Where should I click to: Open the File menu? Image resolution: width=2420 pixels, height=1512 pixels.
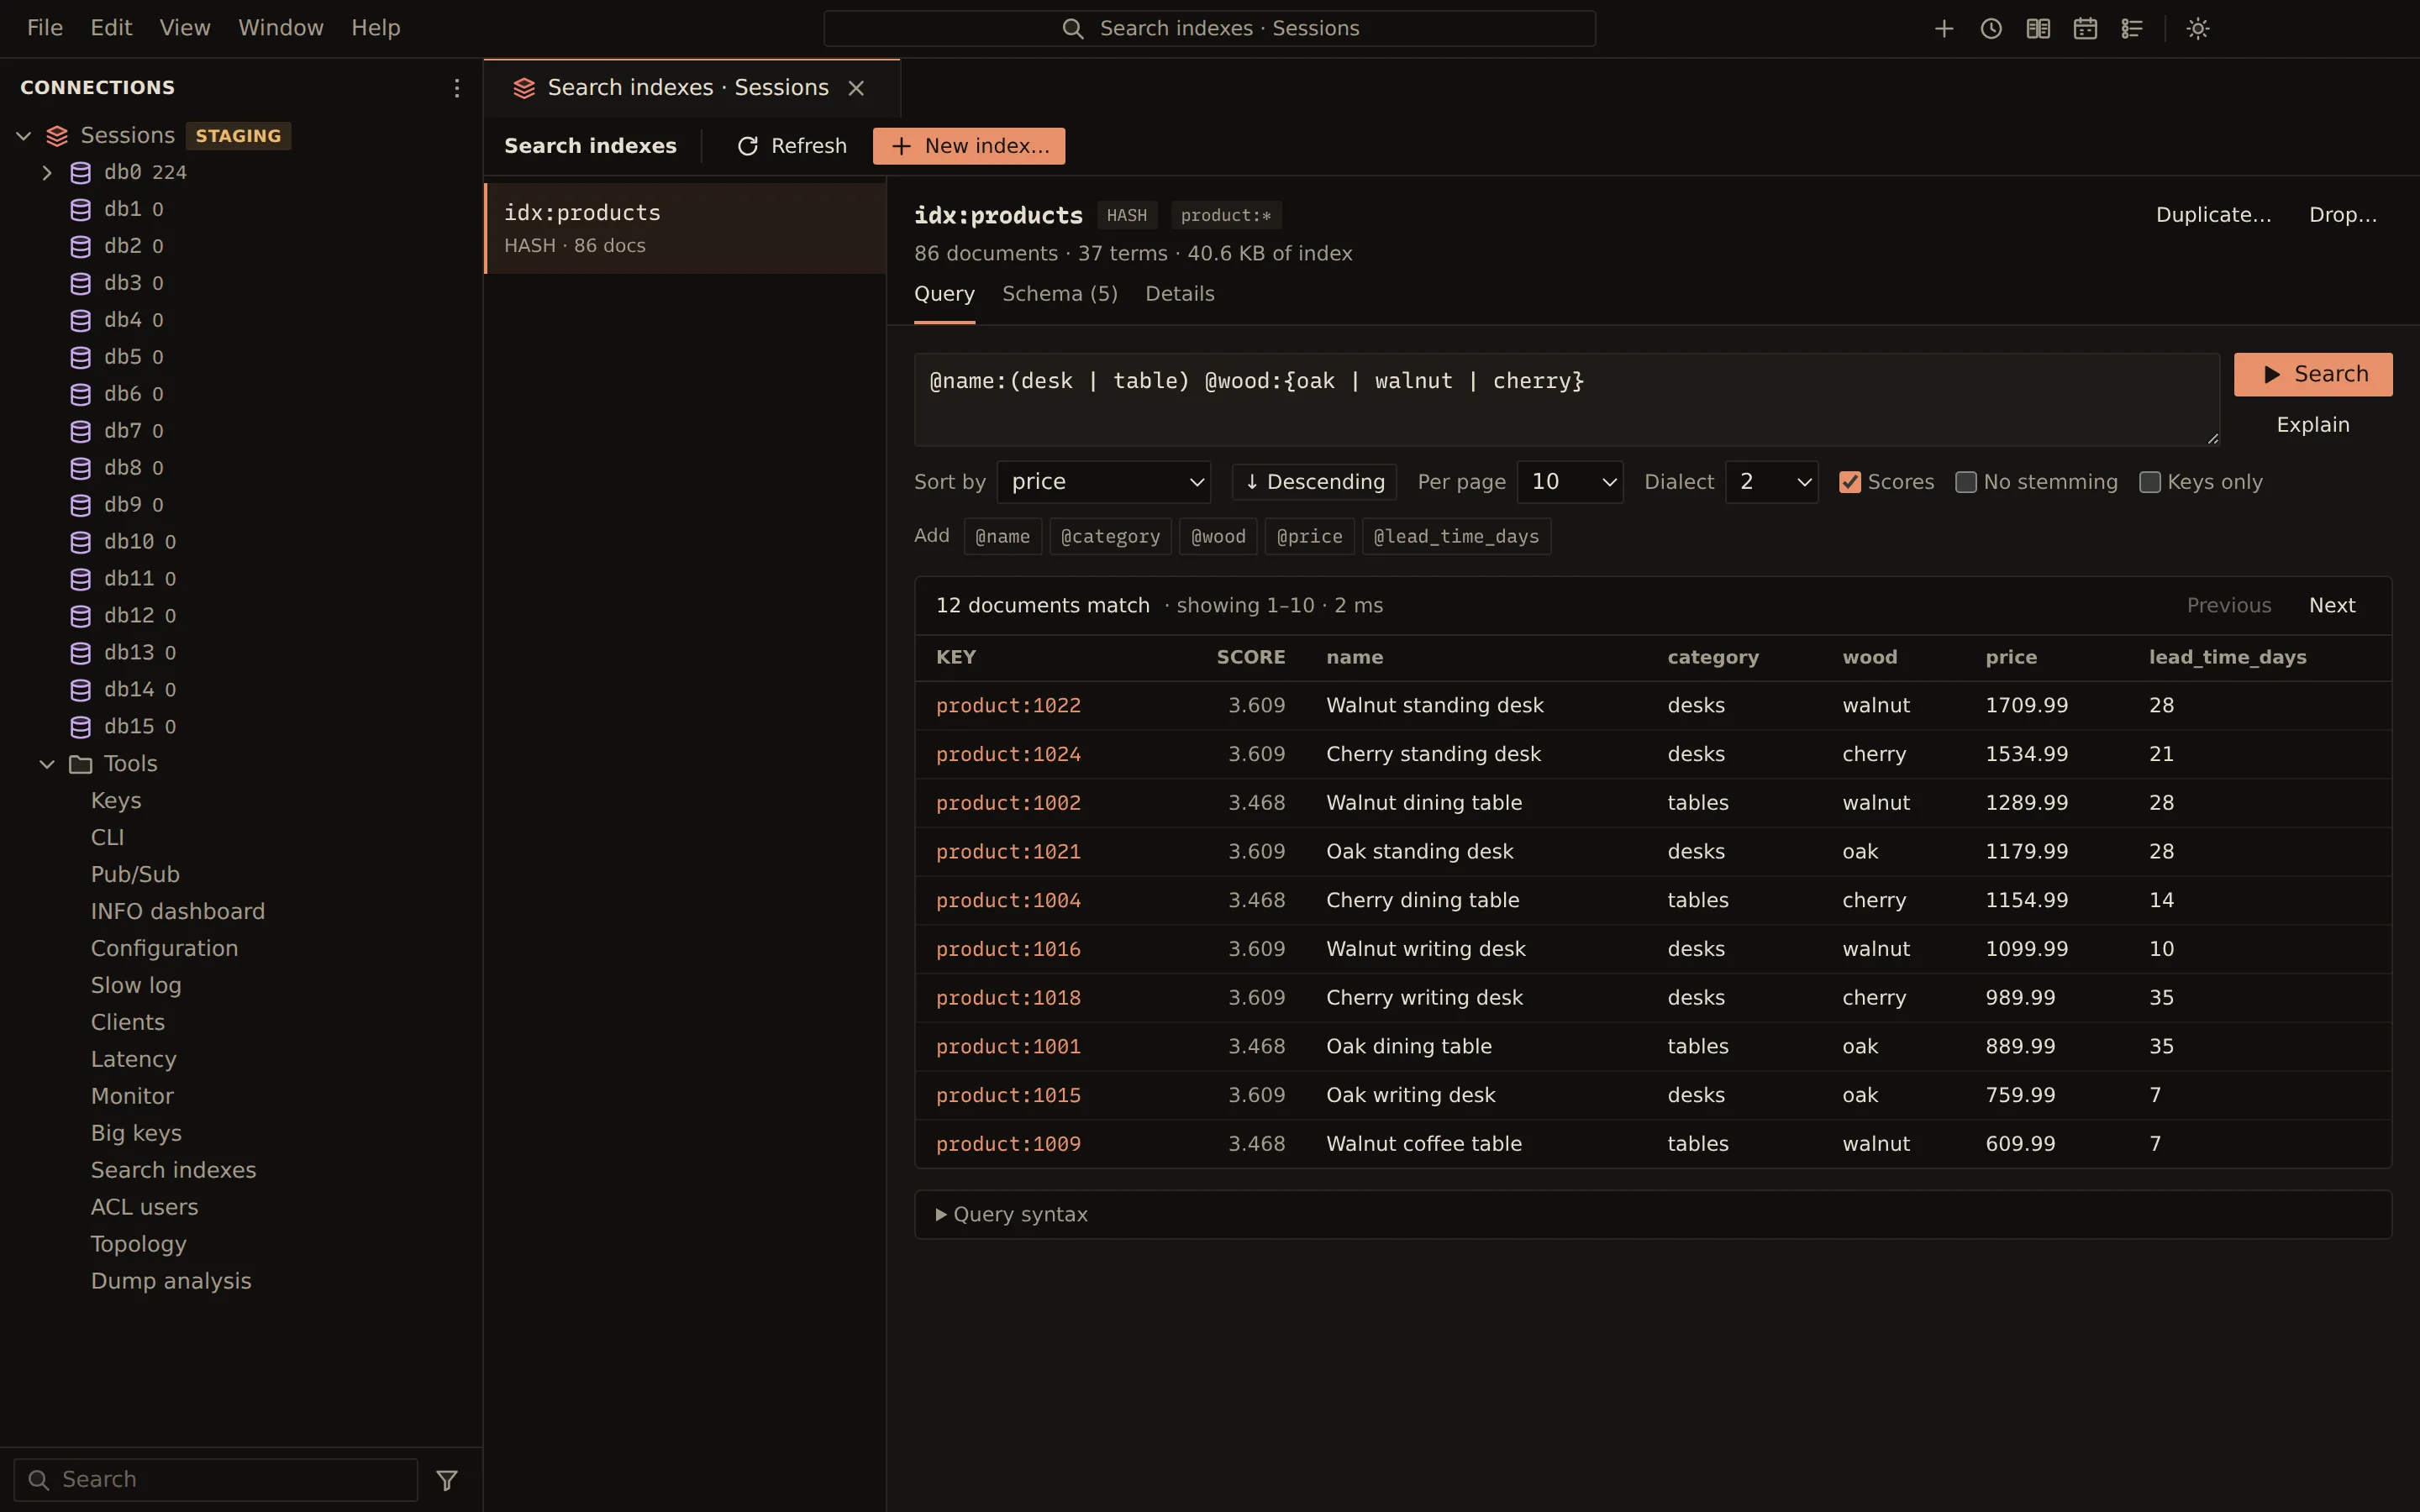click(45, 28)
